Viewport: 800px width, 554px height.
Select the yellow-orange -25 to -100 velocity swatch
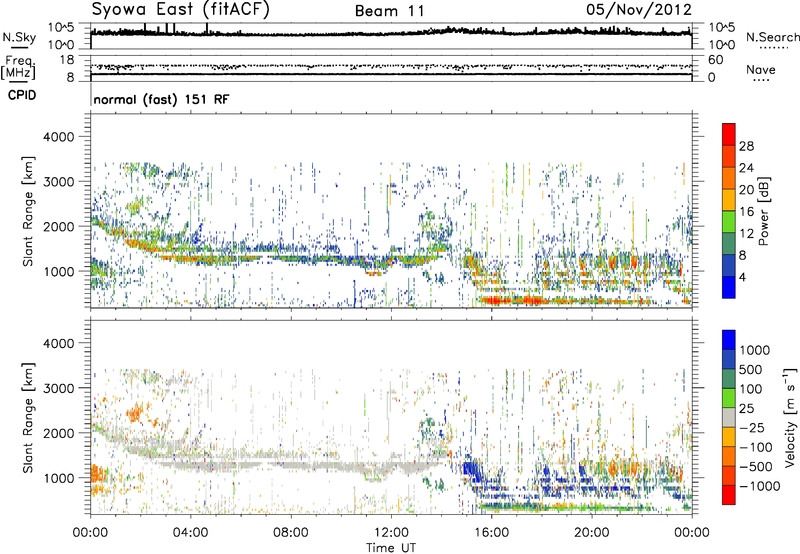[x=729, y=437]
